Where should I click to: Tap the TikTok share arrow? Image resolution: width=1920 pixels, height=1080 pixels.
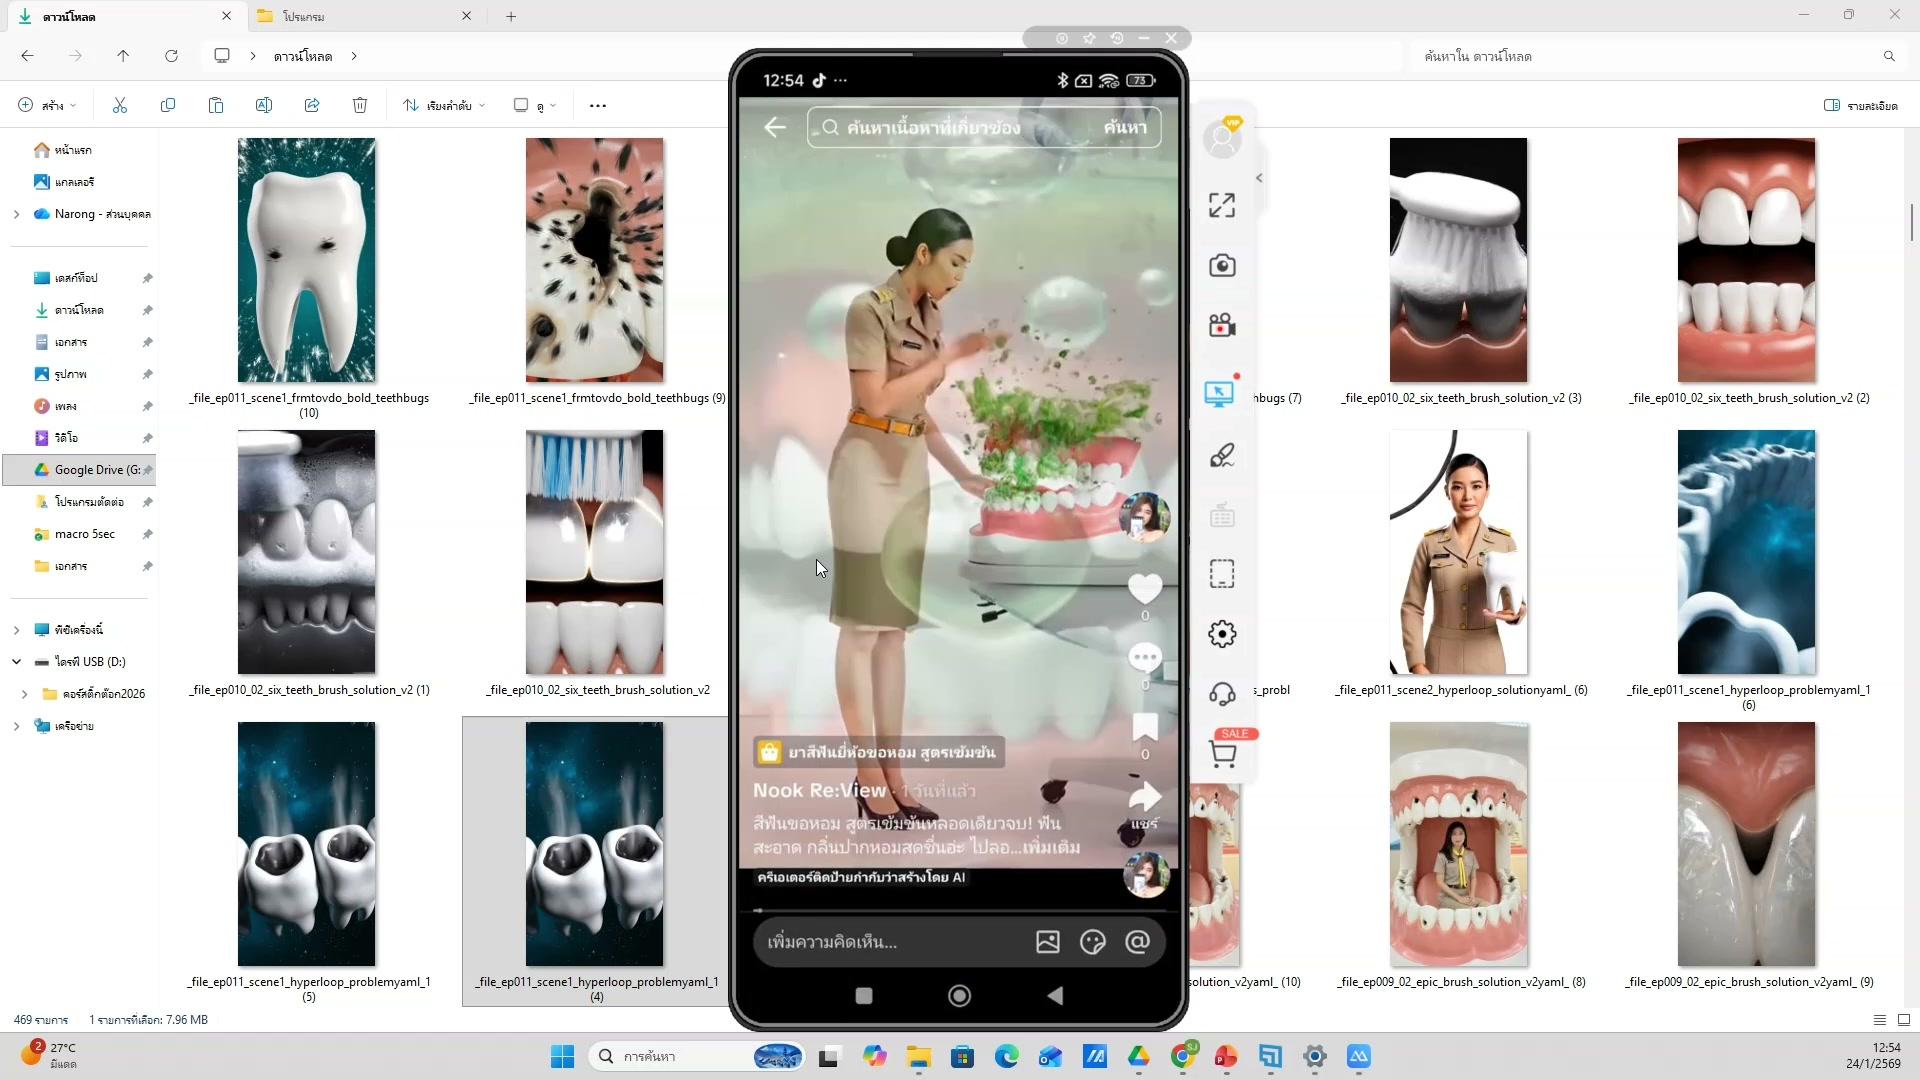1145,798
